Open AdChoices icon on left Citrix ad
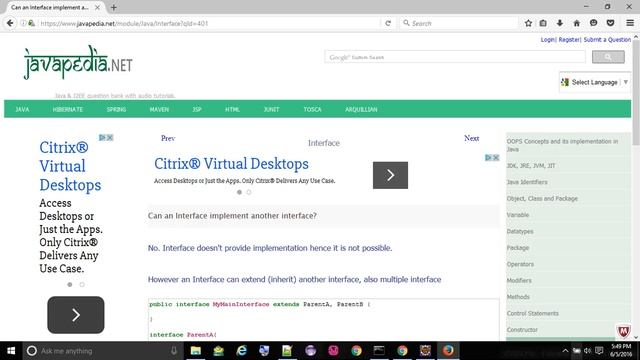The width and height of the screenshot is (640, 360). tap(102, 138)
